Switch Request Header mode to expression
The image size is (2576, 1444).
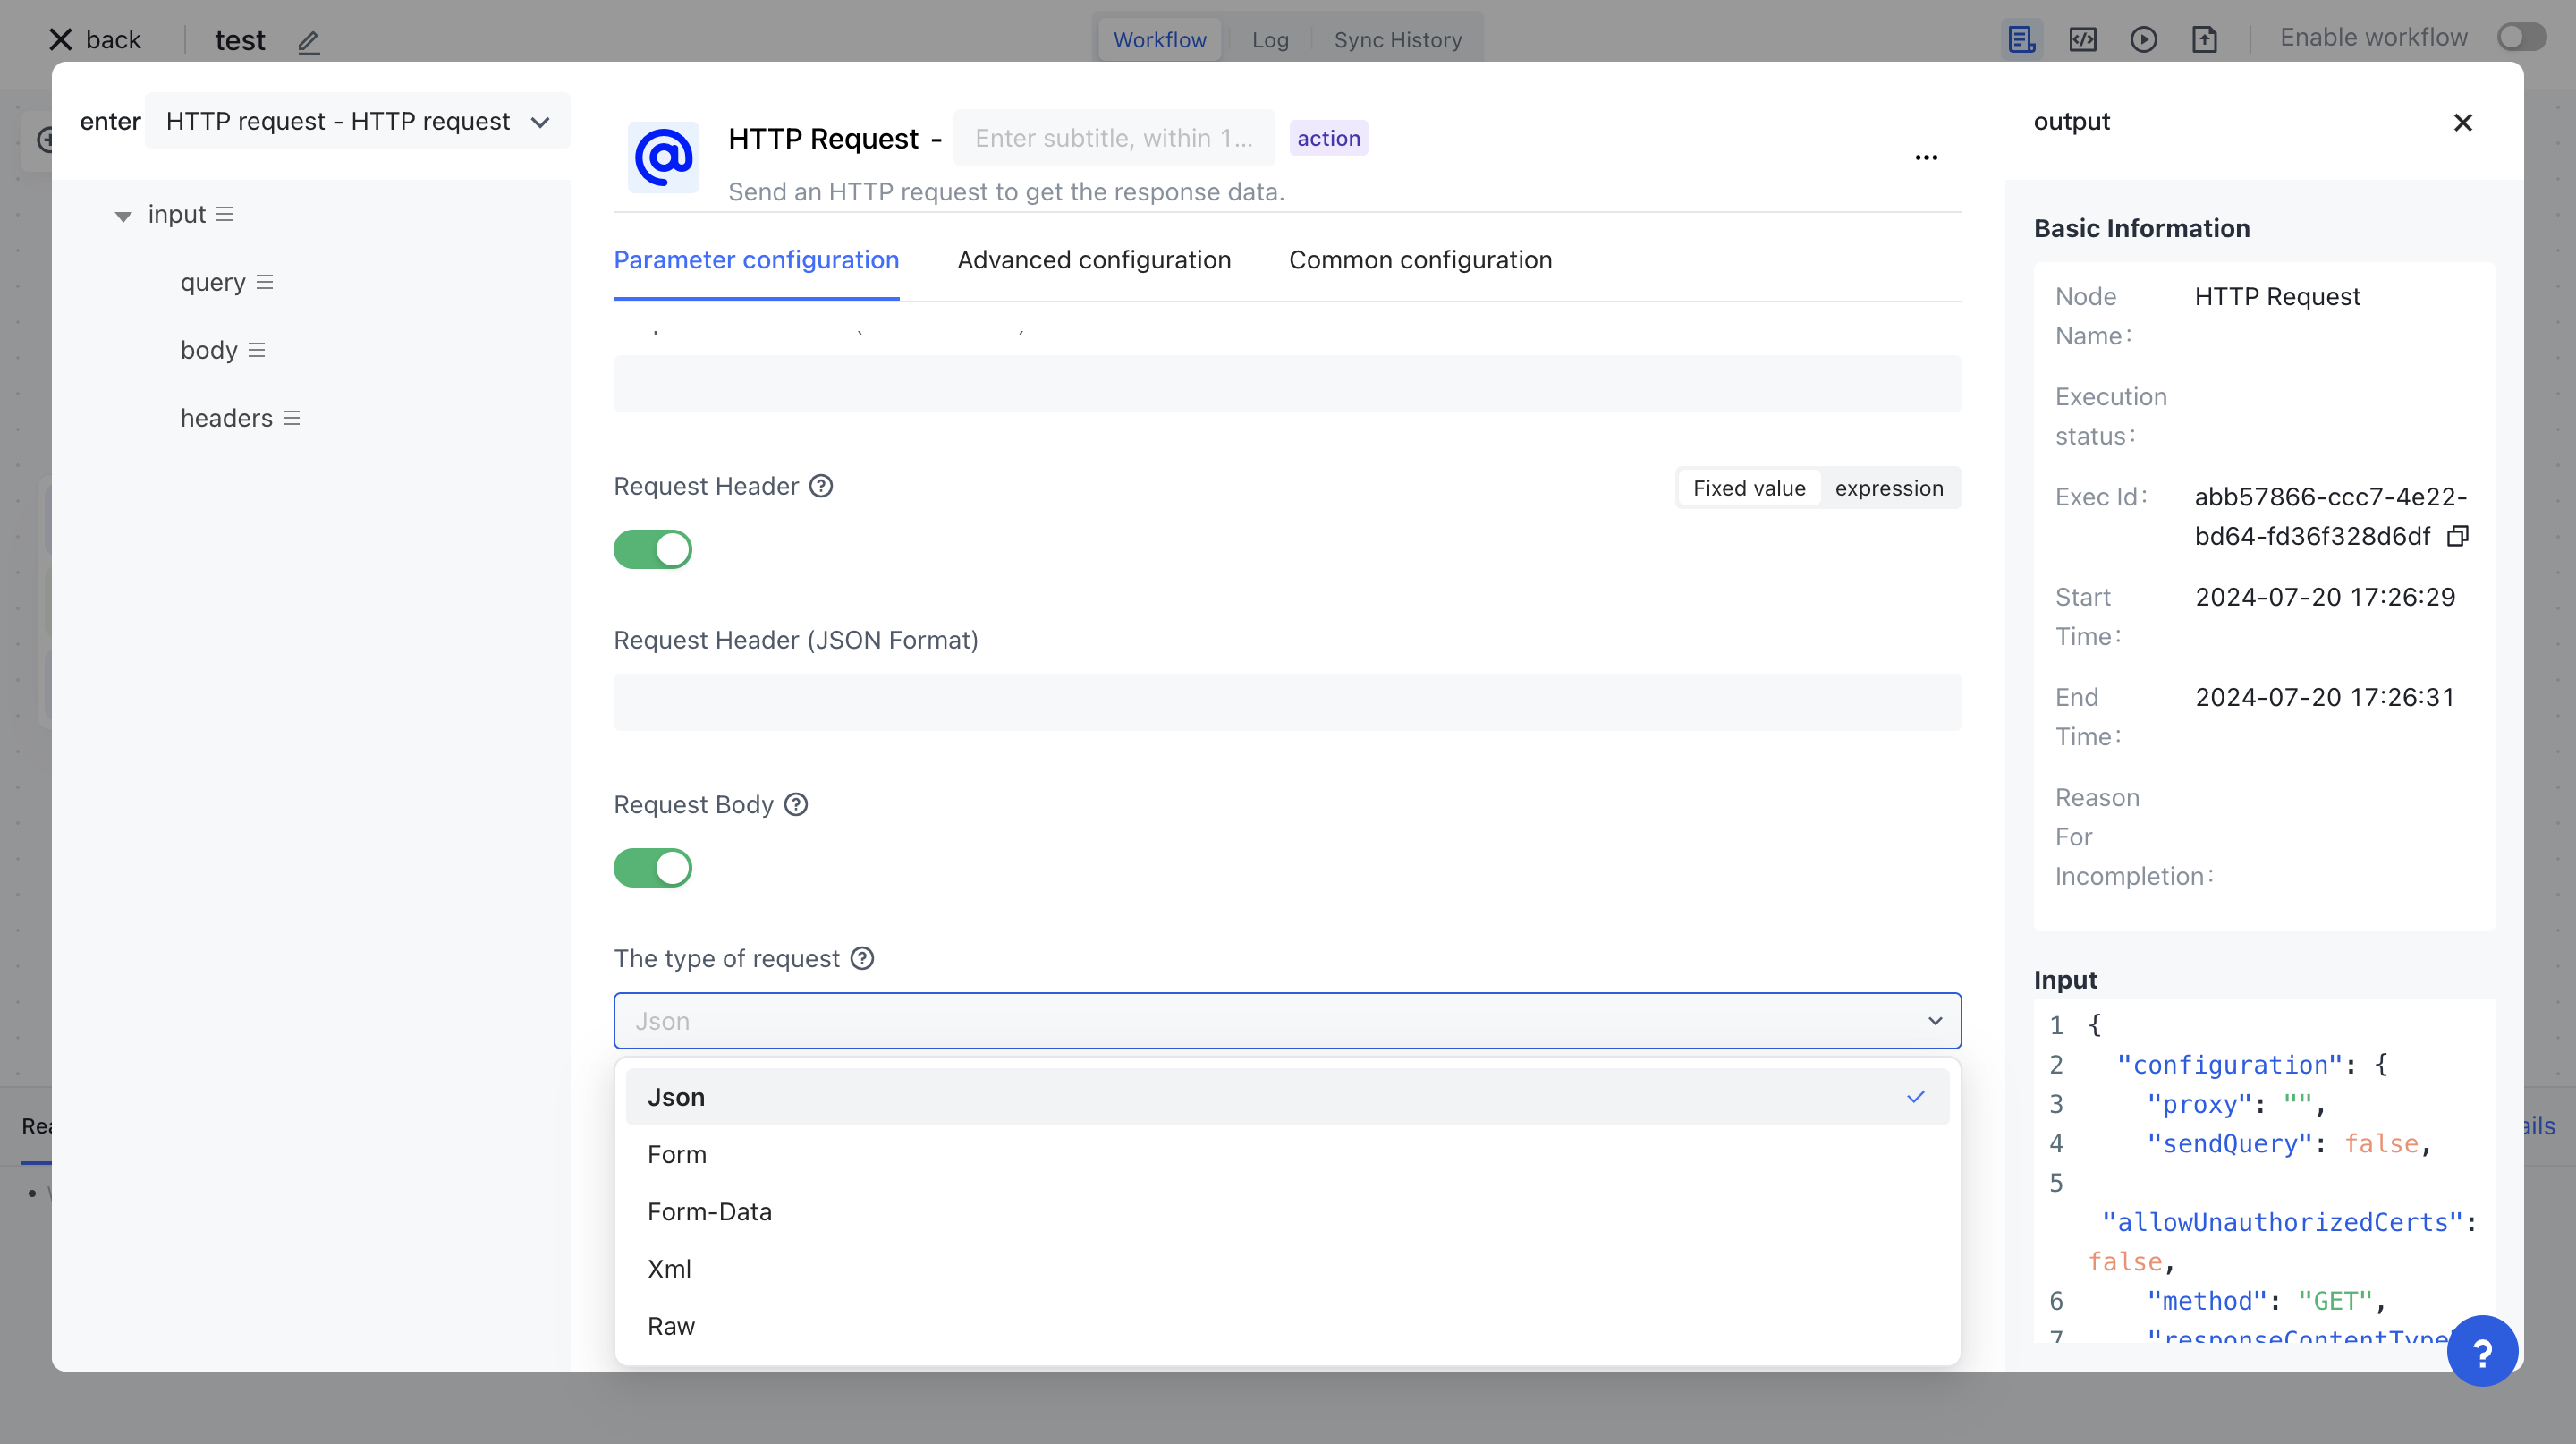click(1889, 488)
